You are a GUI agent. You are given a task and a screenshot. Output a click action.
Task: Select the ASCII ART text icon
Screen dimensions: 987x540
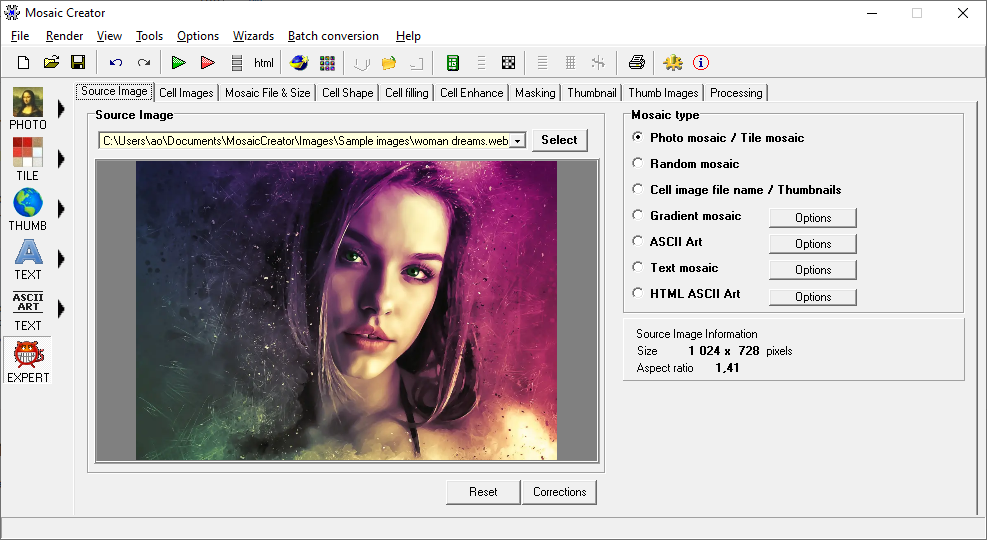click(x=28, y=302)
